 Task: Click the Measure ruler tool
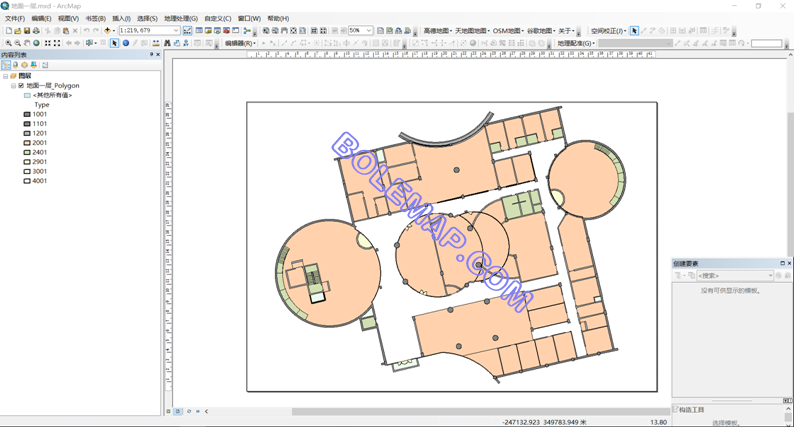[x=156, y=43]
